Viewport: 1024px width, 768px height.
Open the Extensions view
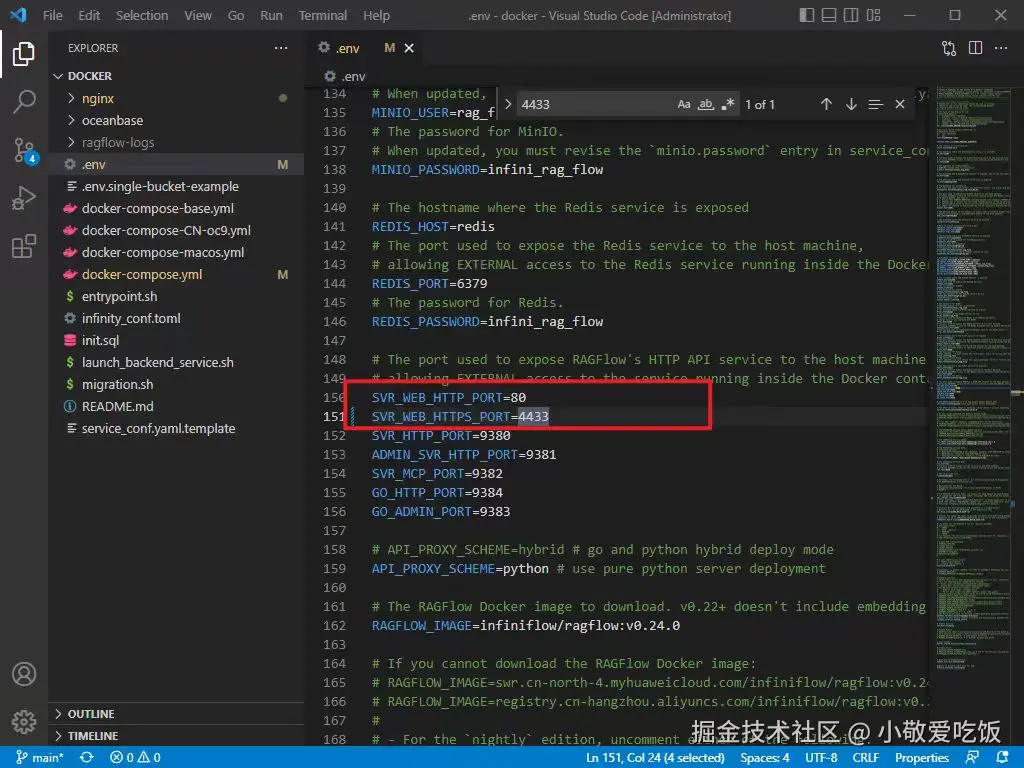coord(24,247)
